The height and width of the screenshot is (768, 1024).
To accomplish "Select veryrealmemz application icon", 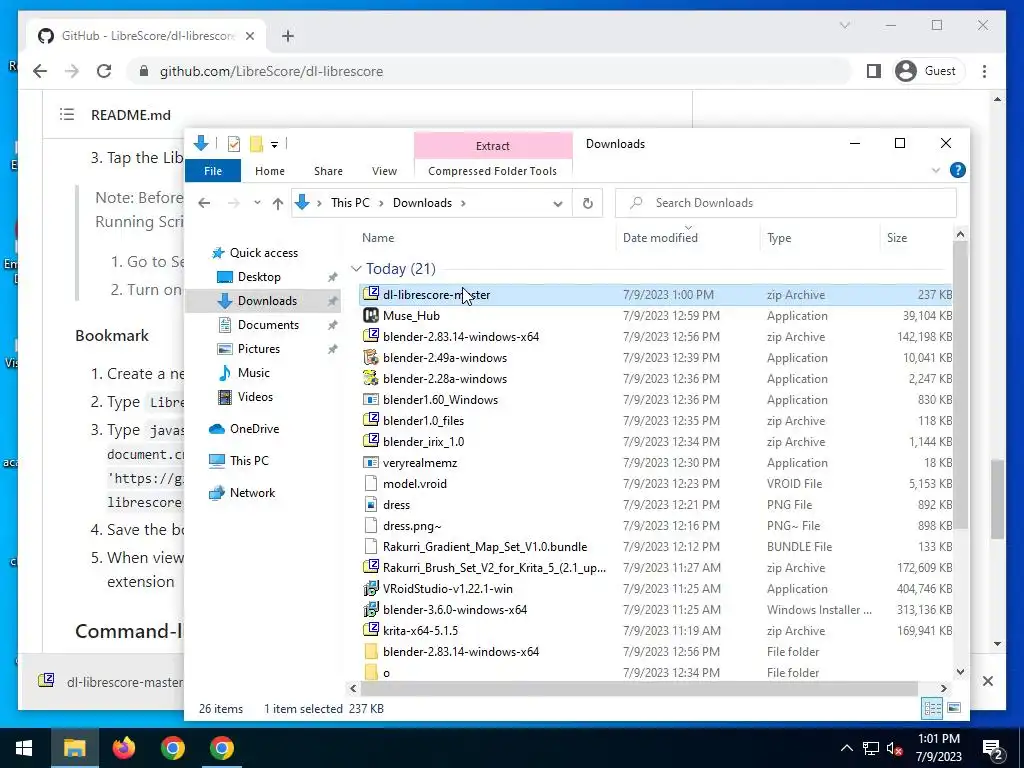I will coord(371,462).
